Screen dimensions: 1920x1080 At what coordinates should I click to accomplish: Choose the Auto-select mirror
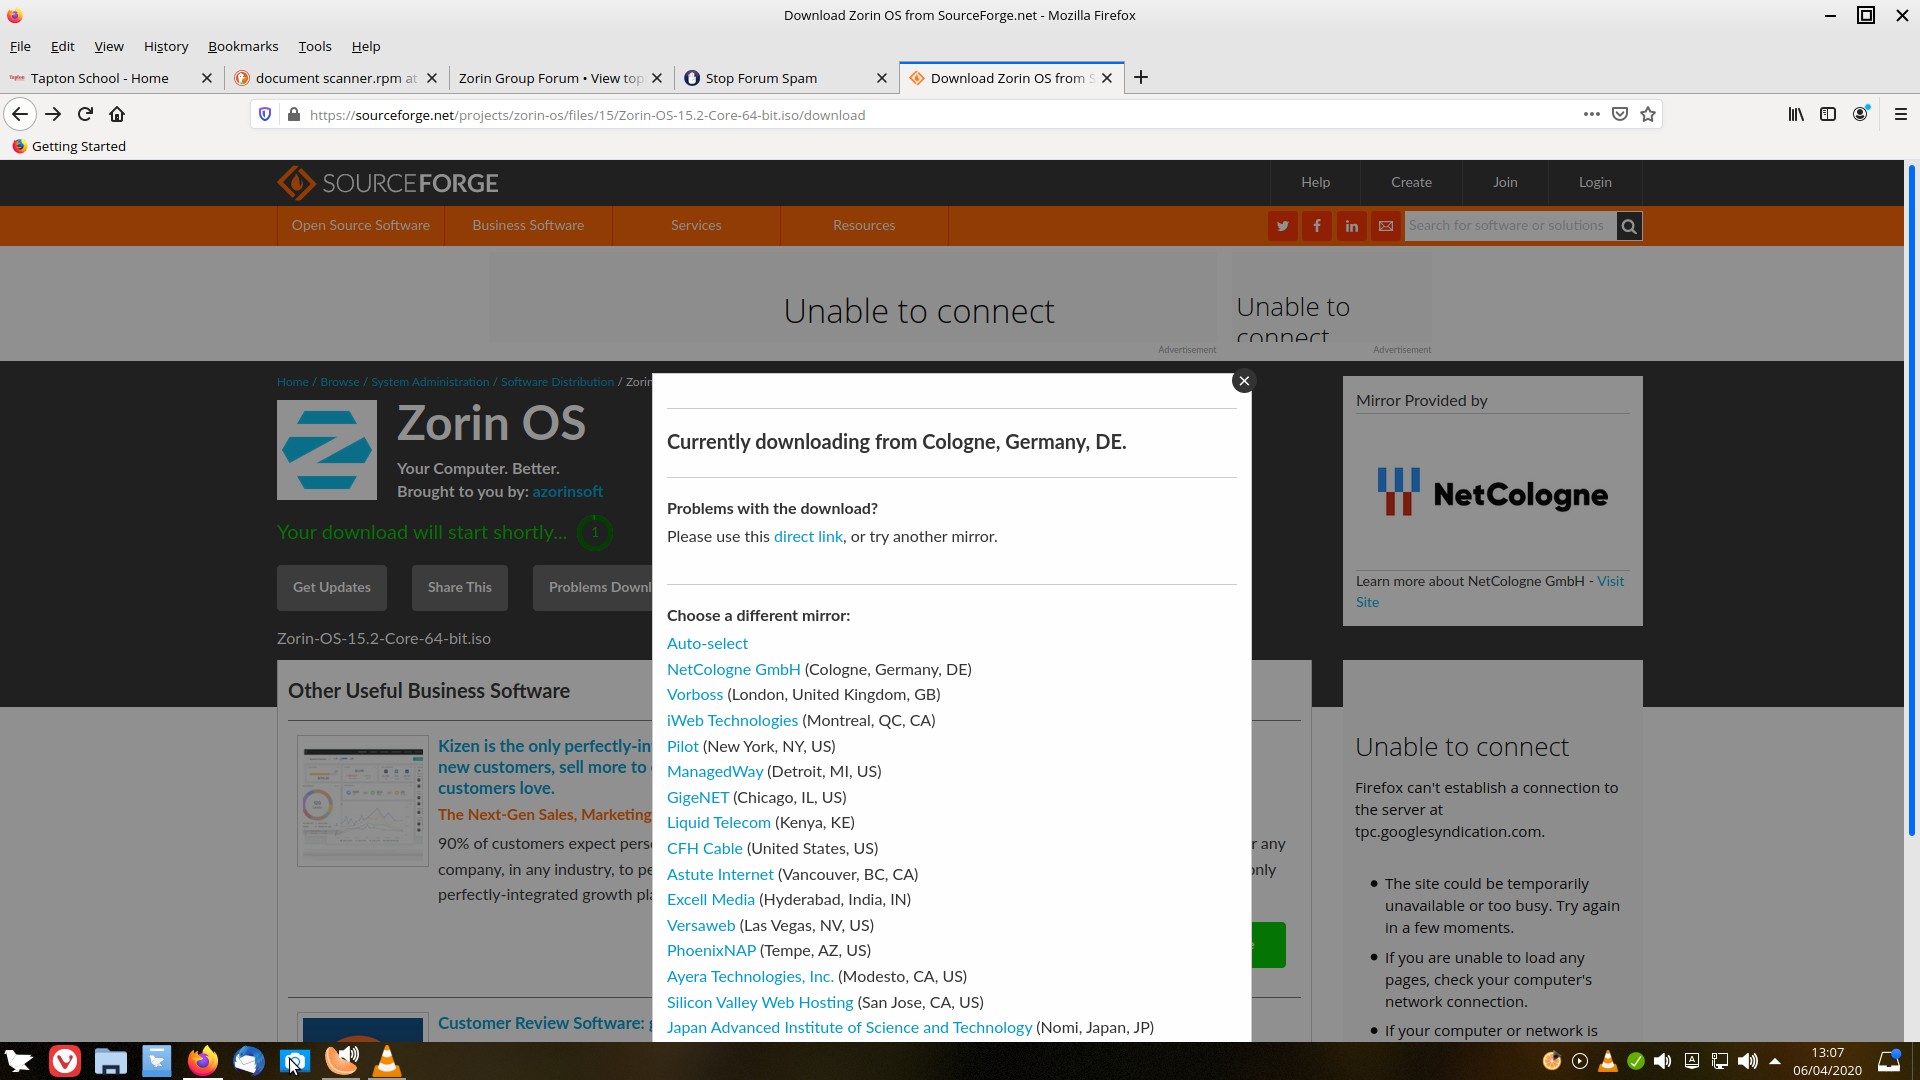707,644
